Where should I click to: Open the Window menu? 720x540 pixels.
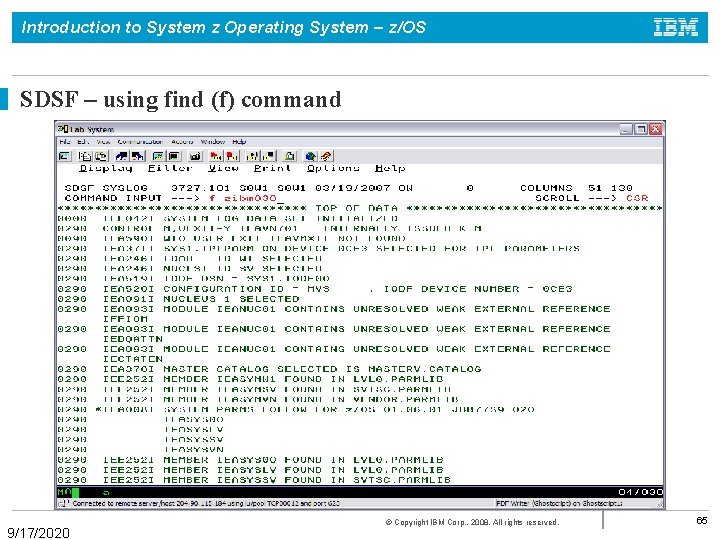pos(213,142)
